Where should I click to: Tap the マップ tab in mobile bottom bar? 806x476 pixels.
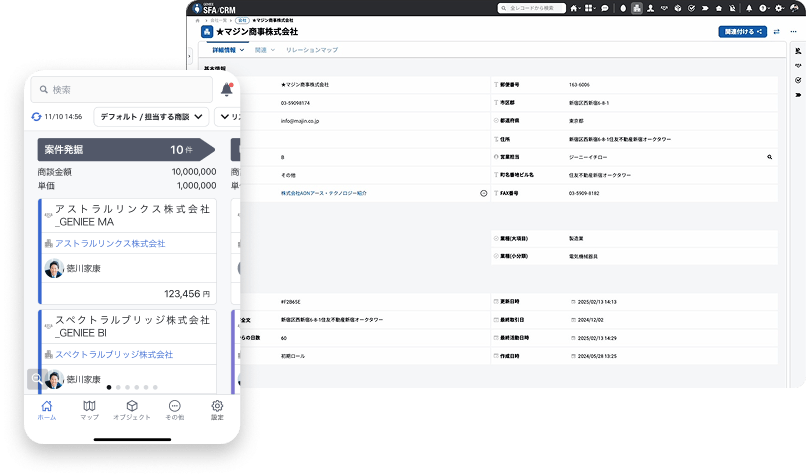pyautogui.click(x=89, y=410)
